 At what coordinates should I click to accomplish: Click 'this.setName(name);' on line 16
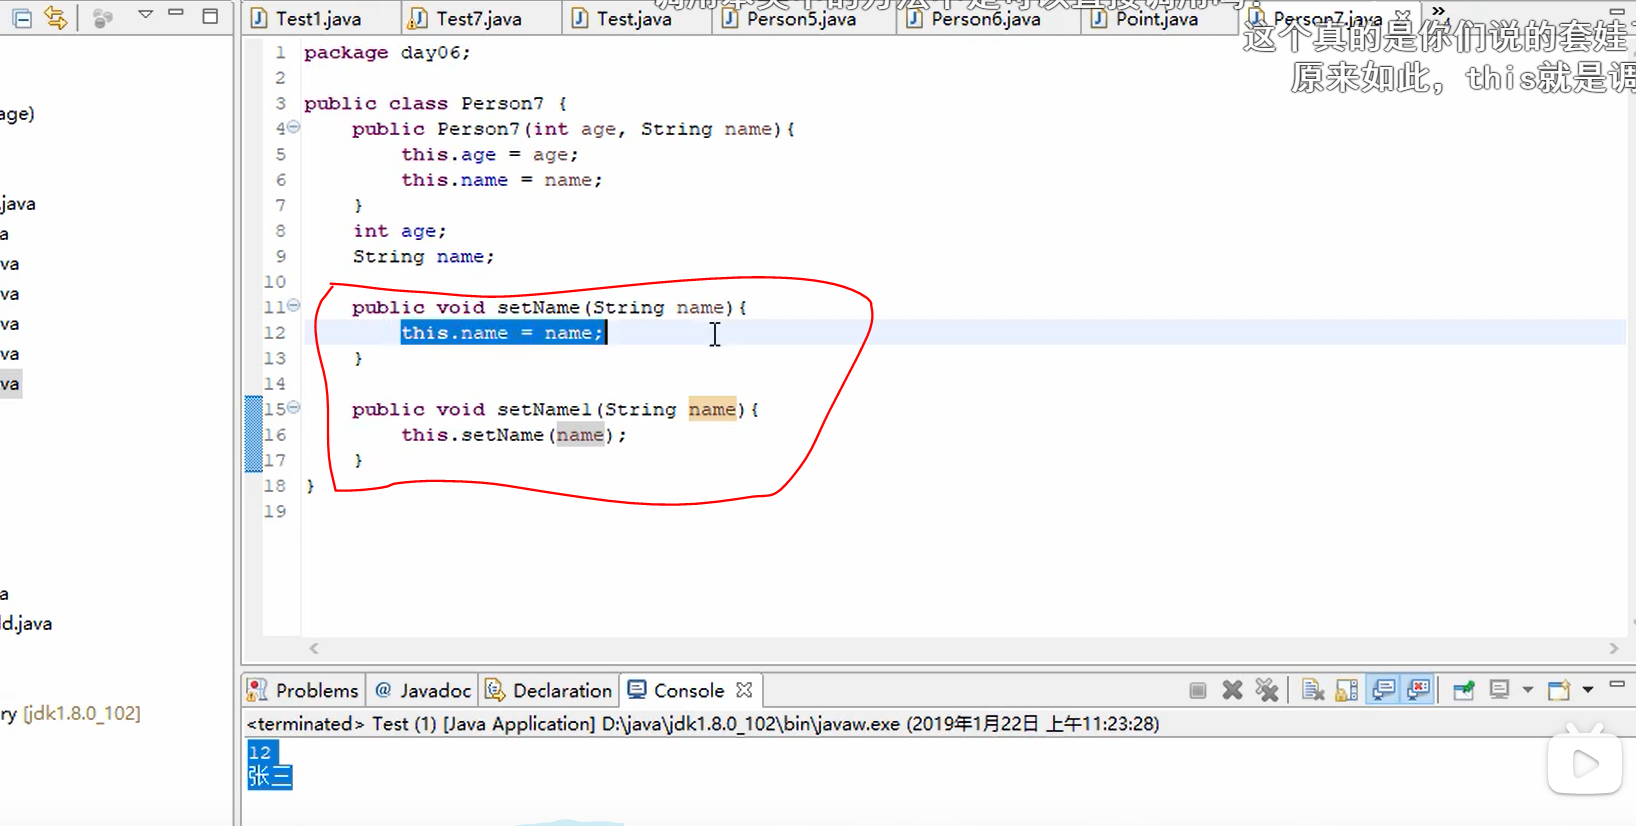tap(514, 435)
